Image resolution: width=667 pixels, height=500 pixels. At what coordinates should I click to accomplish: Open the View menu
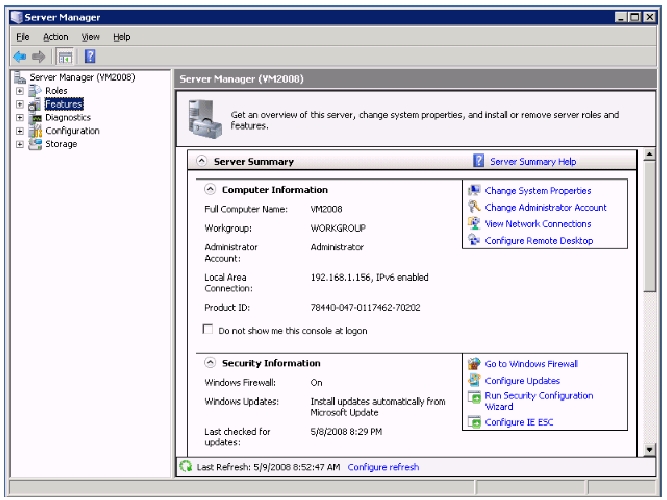pyautogui.click(x=91, y=37)
